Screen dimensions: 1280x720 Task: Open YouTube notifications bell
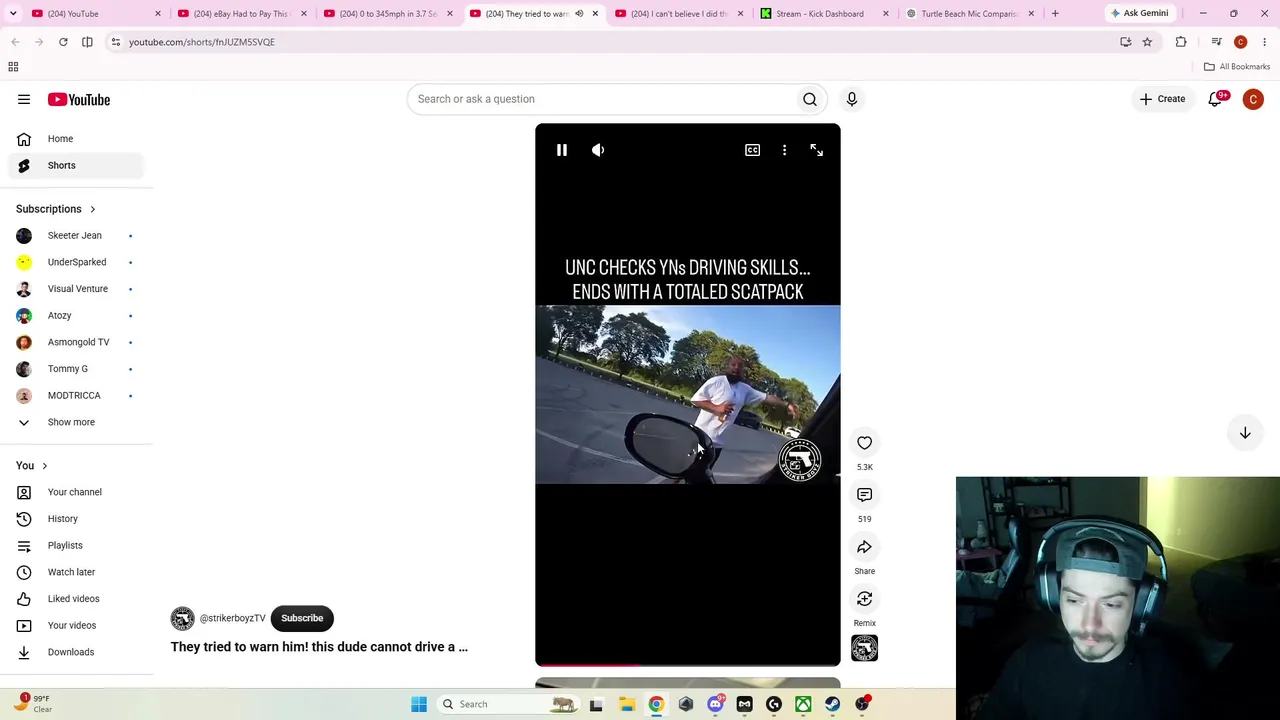point(1216,99)
